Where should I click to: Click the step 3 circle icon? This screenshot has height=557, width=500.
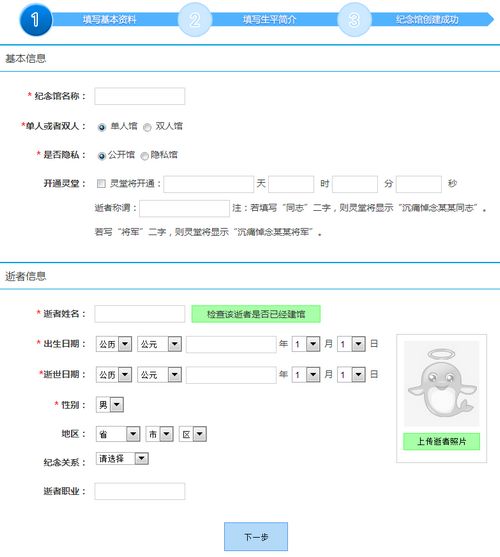click(354, 20)
